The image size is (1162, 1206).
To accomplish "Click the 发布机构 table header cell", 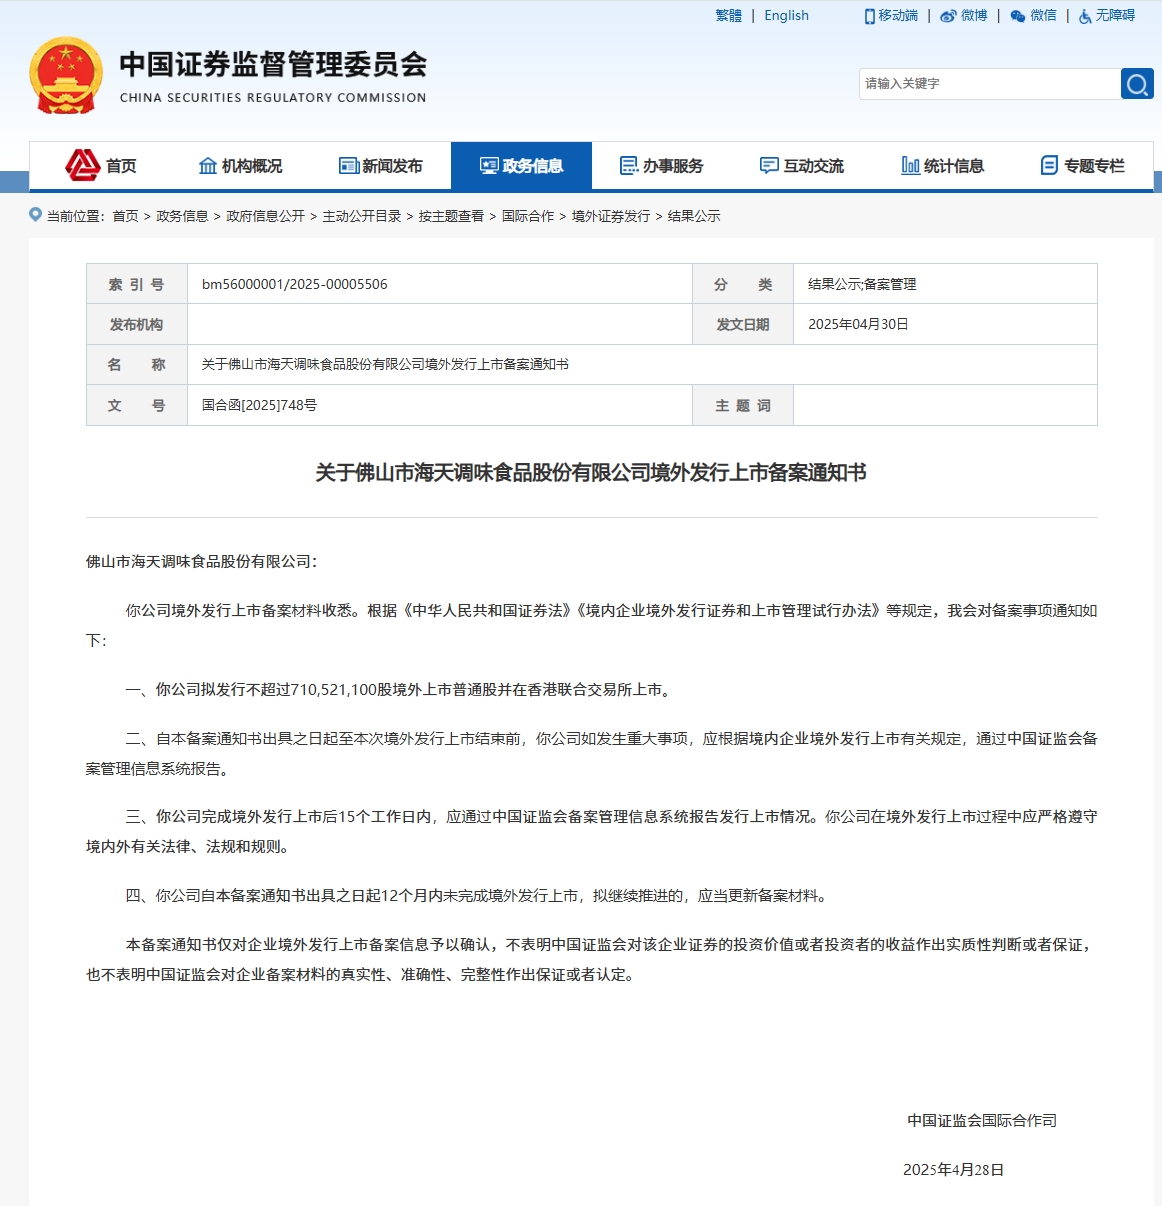I will click(x=137, y=324).
